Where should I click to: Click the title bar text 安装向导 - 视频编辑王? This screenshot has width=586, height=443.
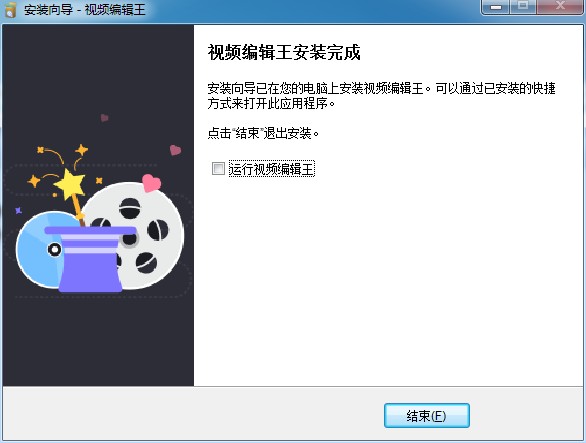pos(84,9)
